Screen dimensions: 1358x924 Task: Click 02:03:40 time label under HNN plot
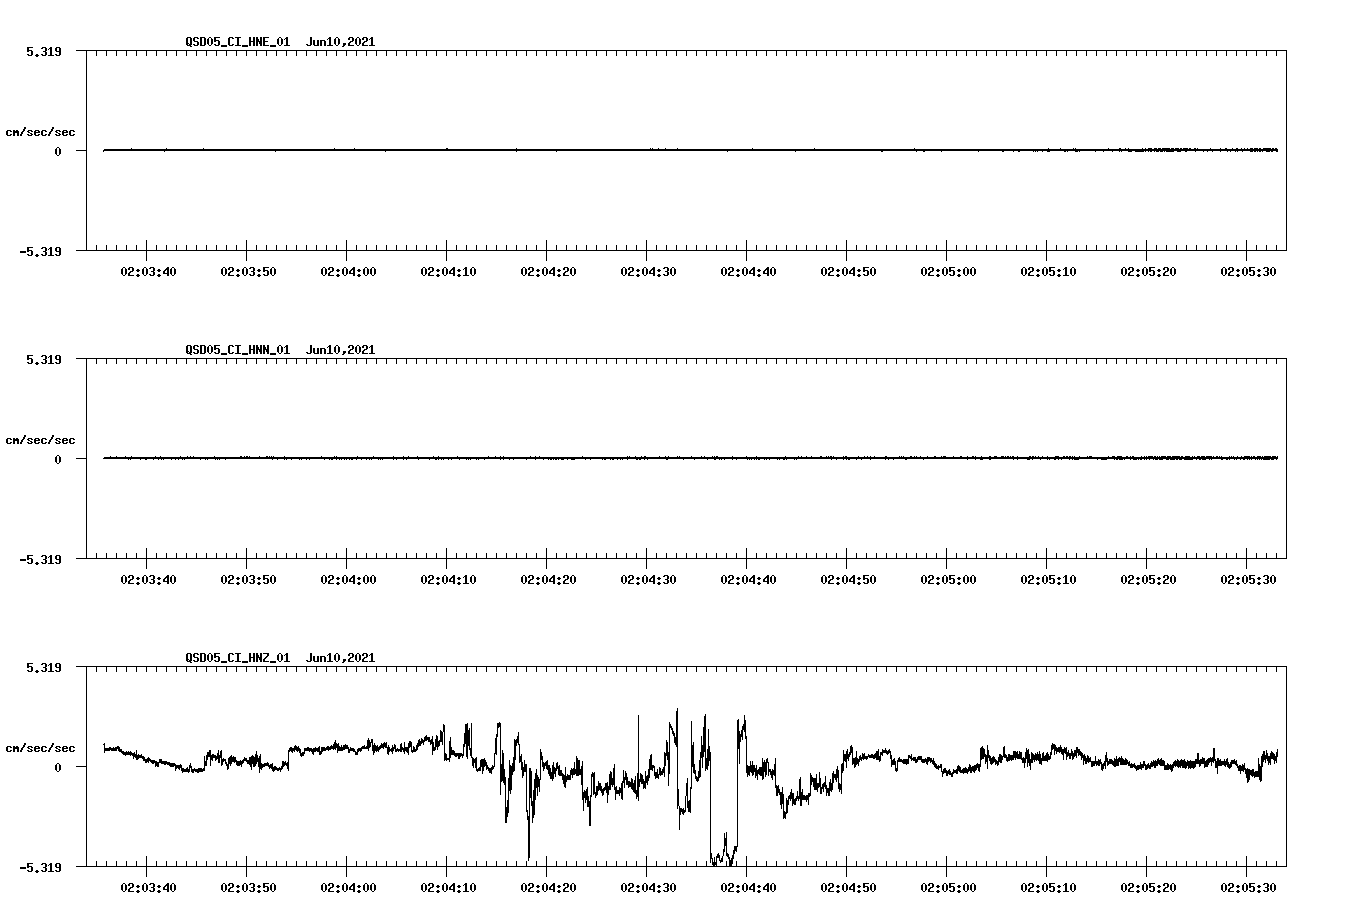pyautogui.click(x=148, y=580)
